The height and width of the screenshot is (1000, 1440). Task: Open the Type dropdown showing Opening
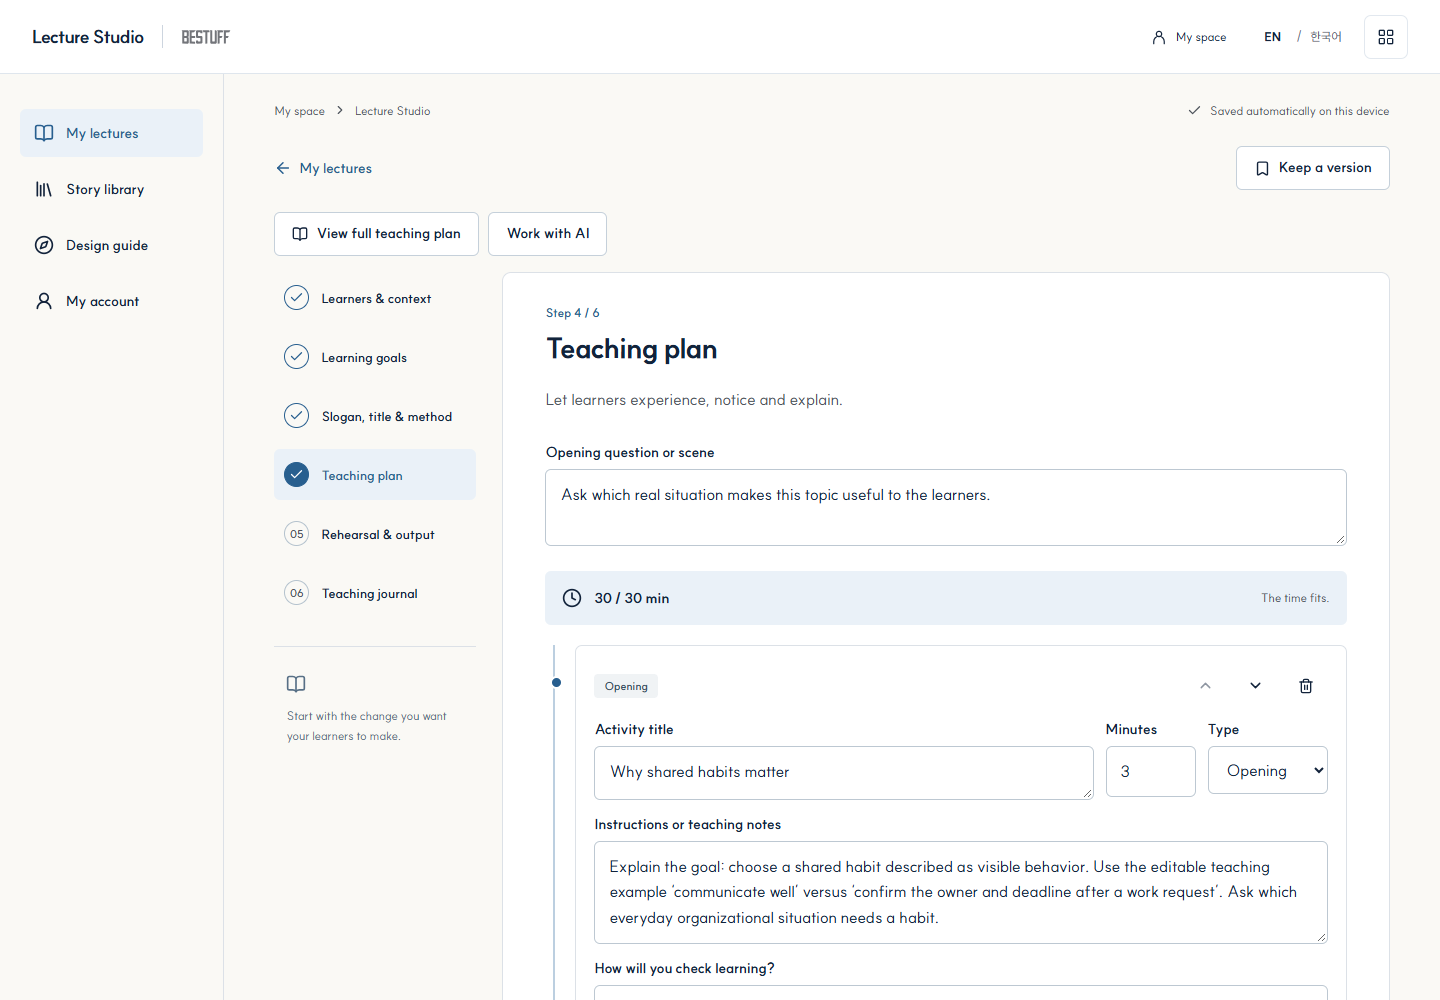click(x=1268, y=770)
